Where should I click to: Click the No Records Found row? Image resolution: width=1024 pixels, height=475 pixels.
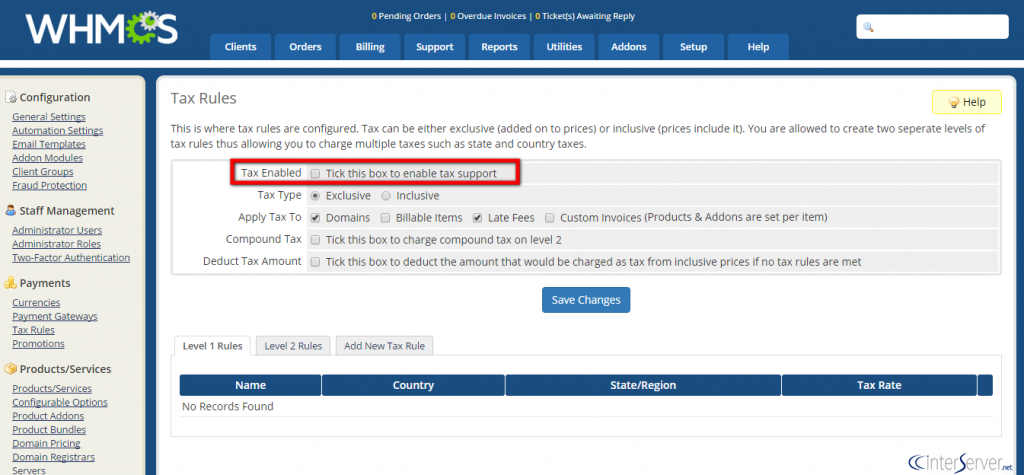coord(586,407)
